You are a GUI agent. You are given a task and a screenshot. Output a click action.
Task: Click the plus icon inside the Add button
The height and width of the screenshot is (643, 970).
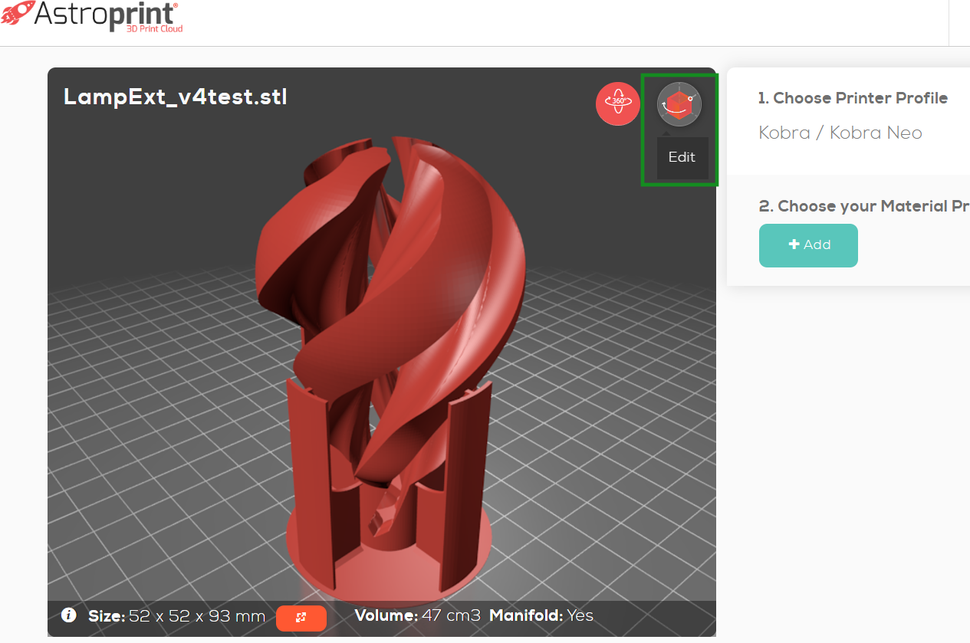point(793,244)
